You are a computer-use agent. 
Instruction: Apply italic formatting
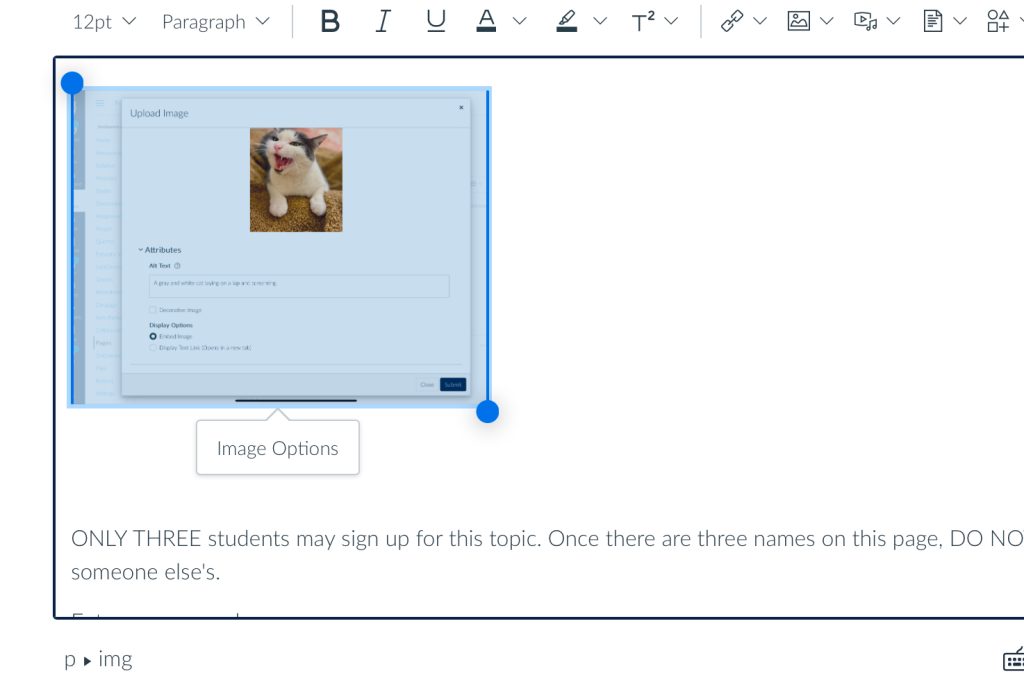point(383,21)
